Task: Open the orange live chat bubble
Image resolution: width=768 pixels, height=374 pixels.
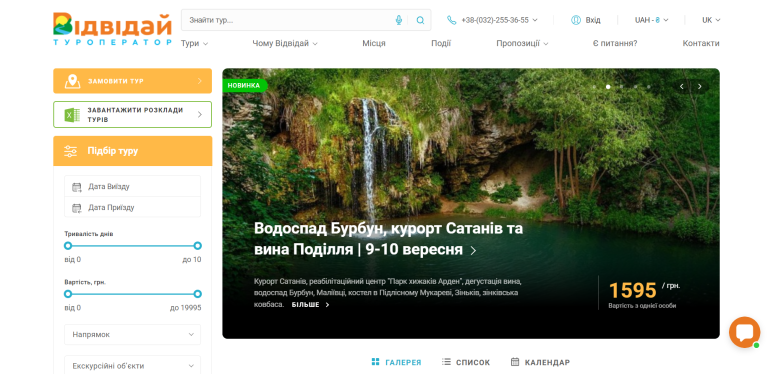Action: point(744,332)
